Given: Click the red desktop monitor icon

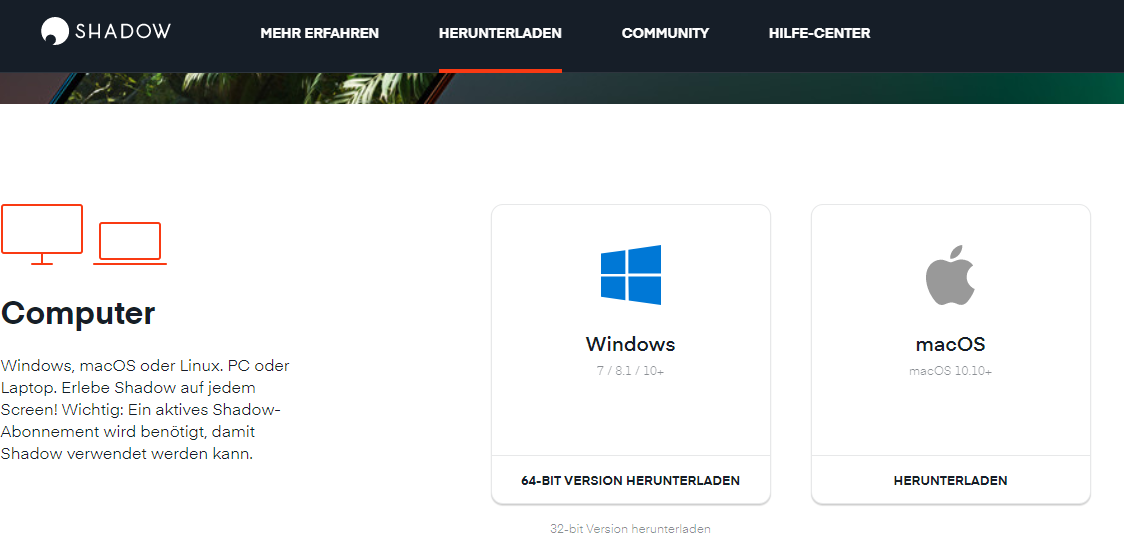Looking at the screenshot, I should 42,234.
